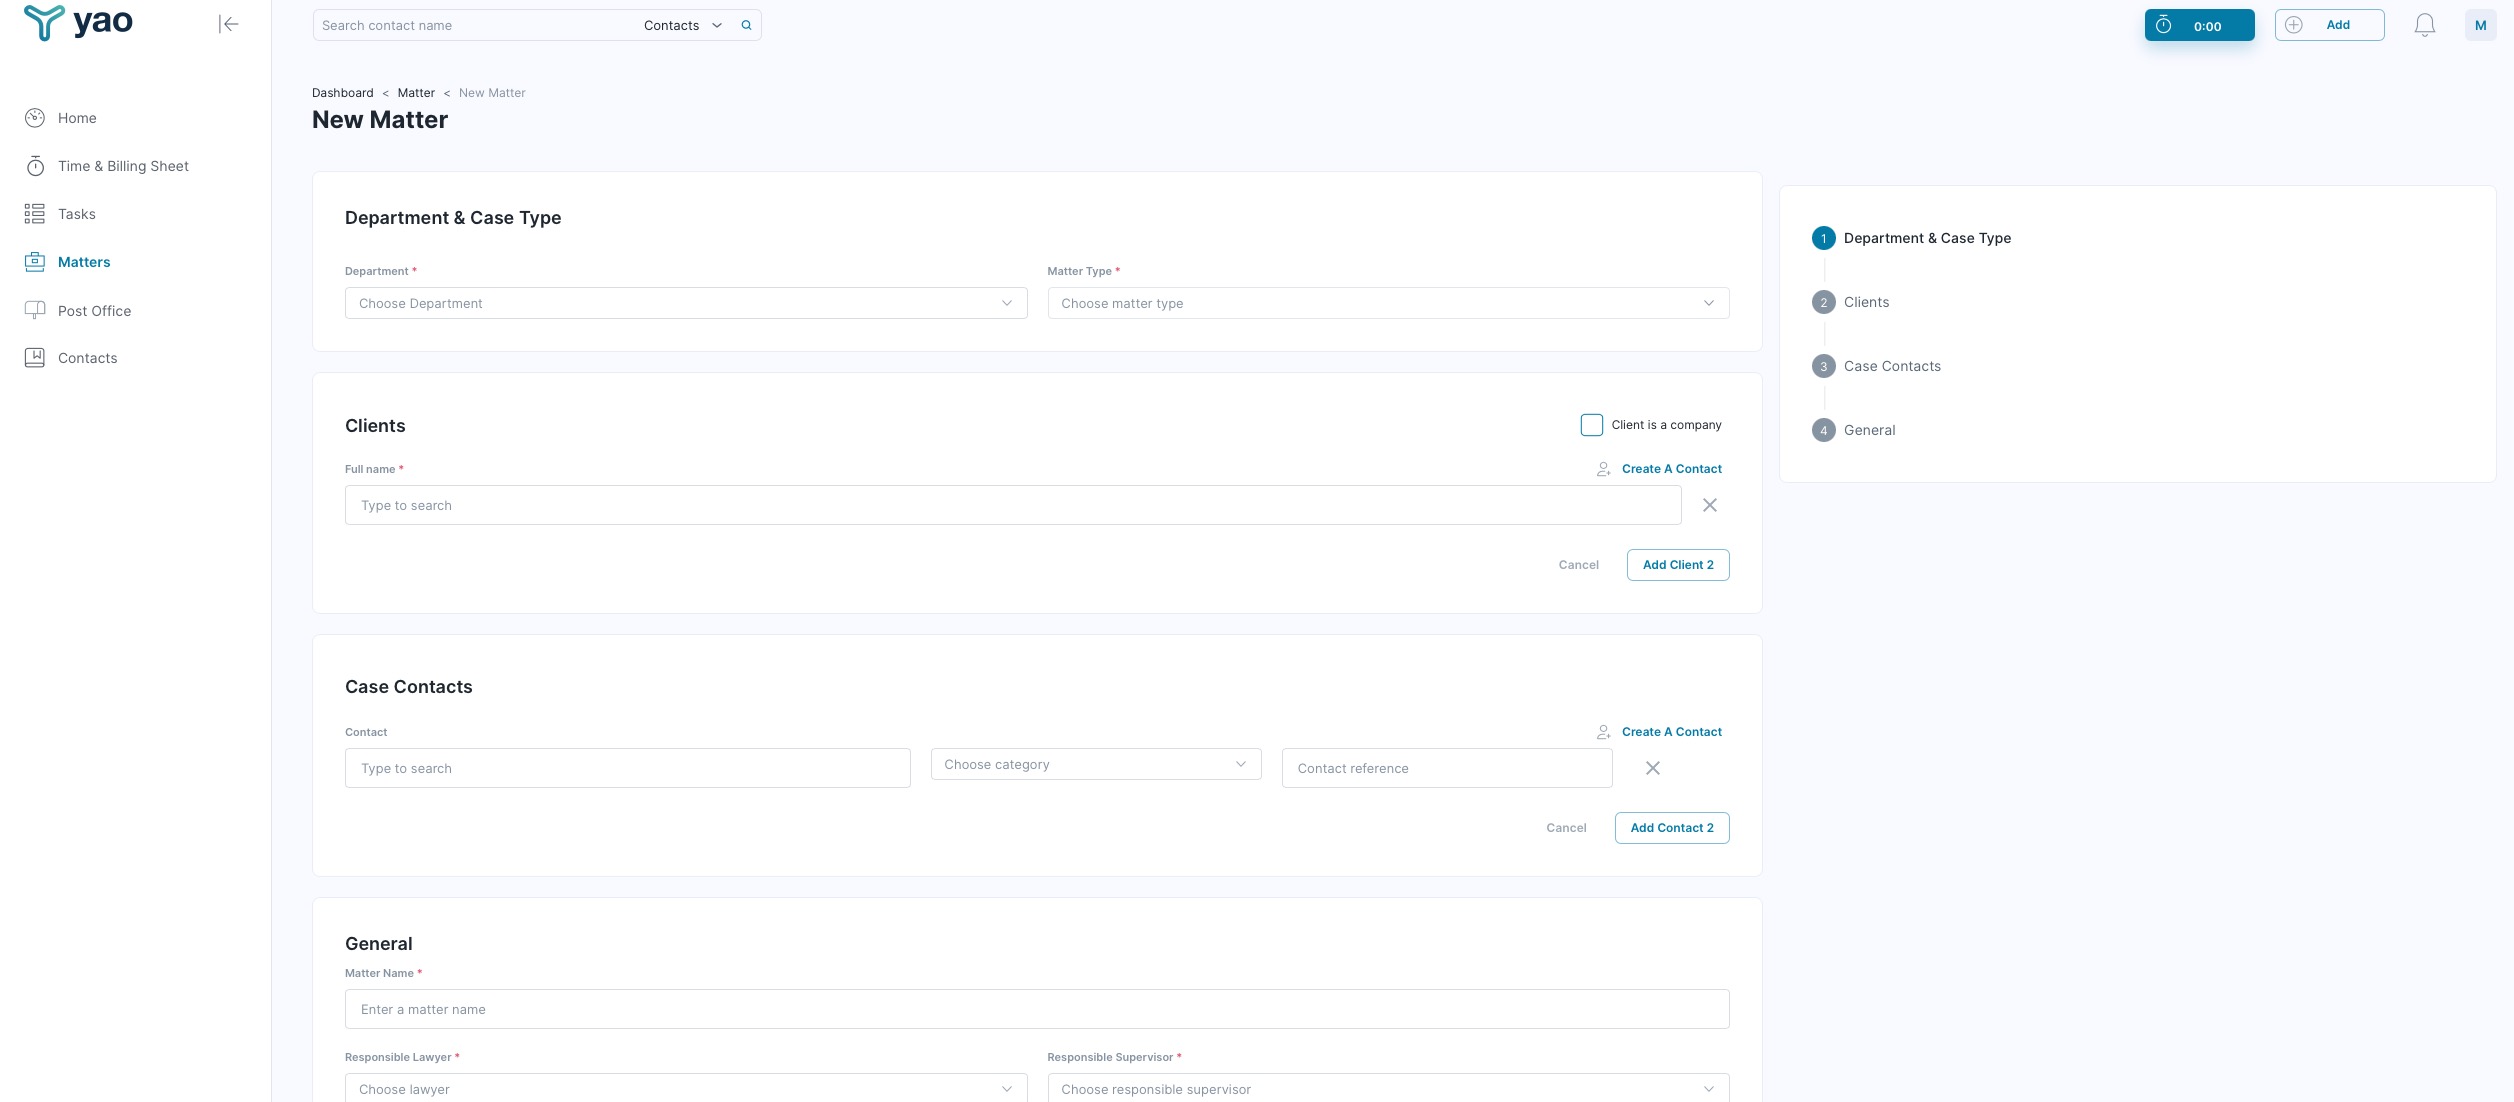Click Department & Case Type step label
The image size is (2514, 1102).
(1927, 238)
